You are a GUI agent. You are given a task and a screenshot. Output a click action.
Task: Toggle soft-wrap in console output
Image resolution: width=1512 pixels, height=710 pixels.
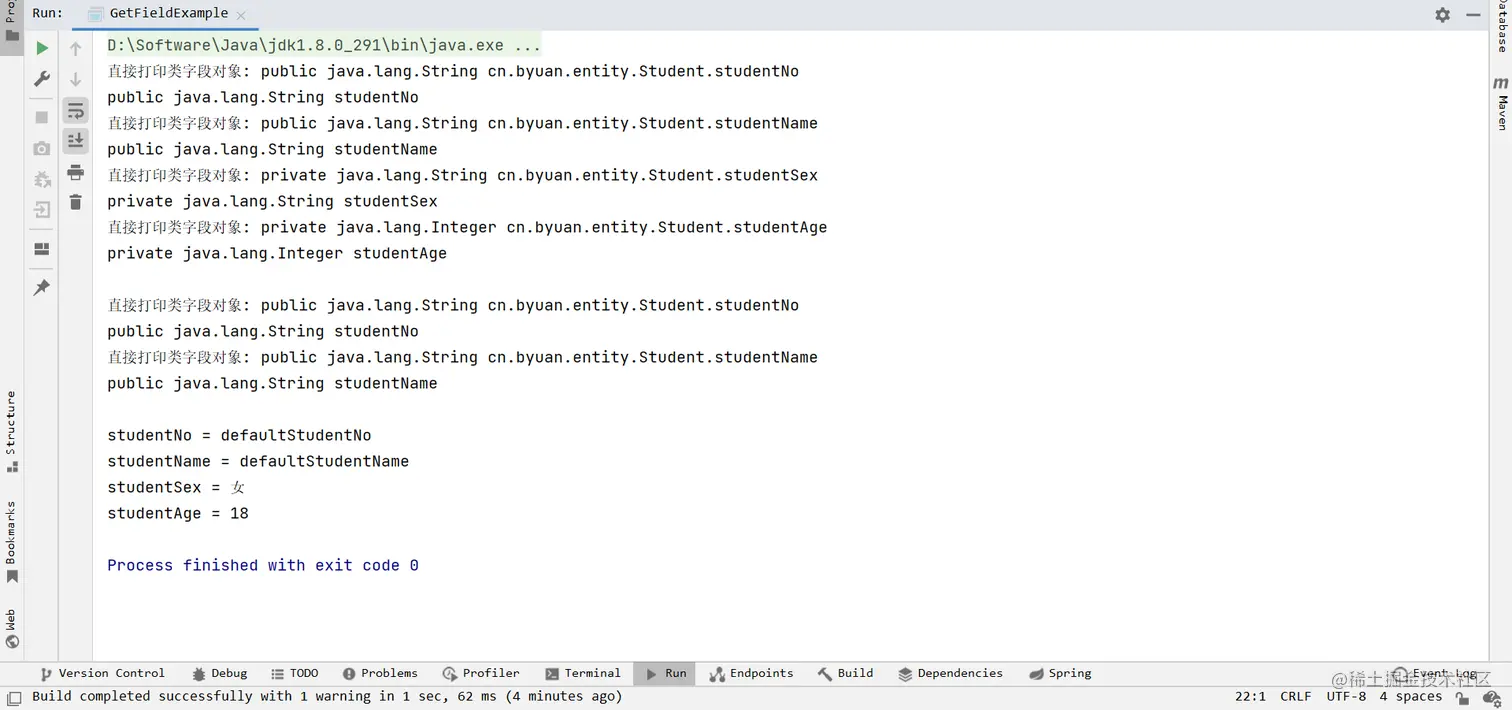[76, 110]
